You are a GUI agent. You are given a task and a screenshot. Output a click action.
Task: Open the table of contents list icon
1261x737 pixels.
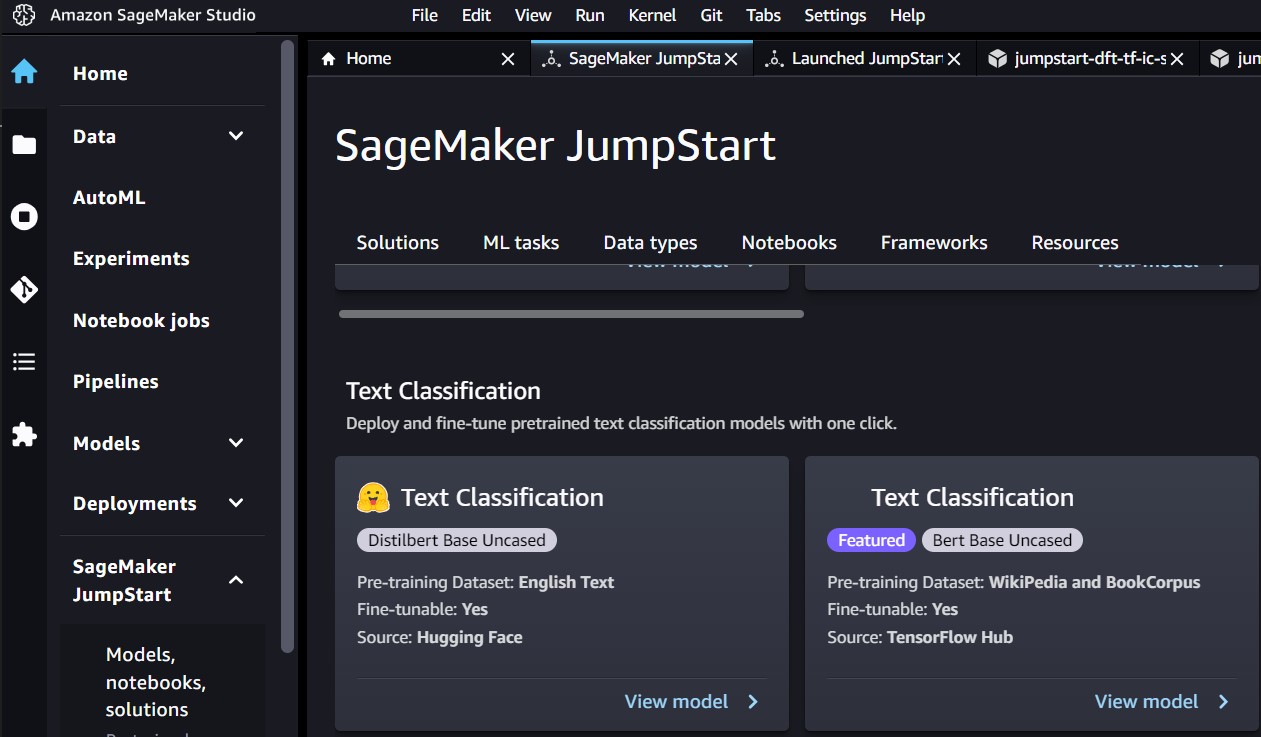pos(24,362)
